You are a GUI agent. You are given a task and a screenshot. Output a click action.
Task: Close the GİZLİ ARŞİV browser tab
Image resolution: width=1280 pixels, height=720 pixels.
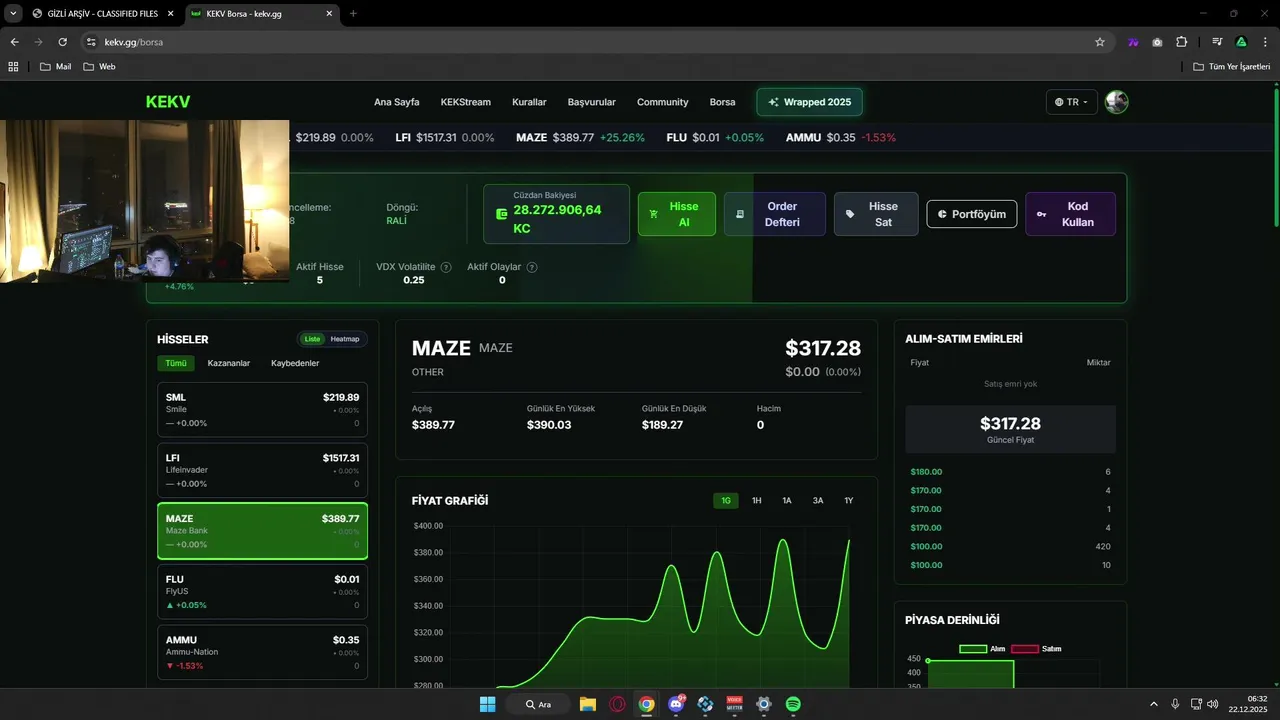pos(169,13)
